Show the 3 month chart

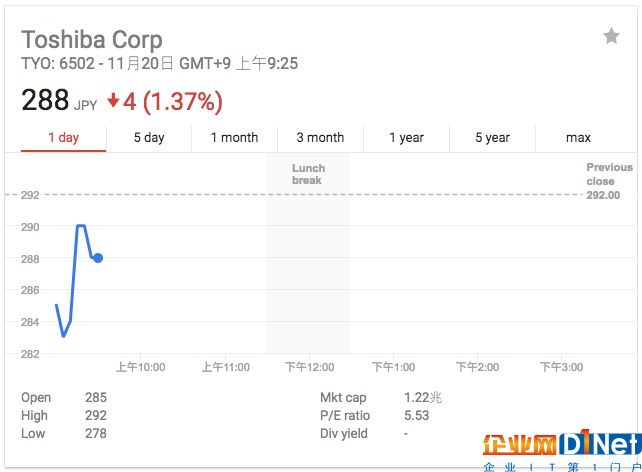click(320, 138)
